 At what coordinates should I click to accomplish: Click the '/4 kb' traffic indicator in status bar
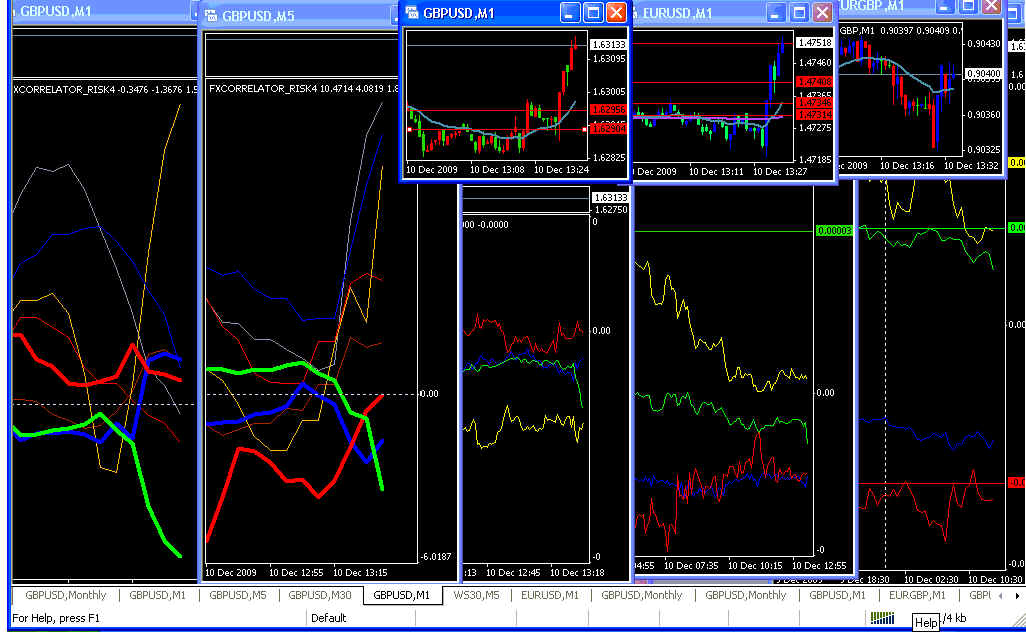(955, 618)
